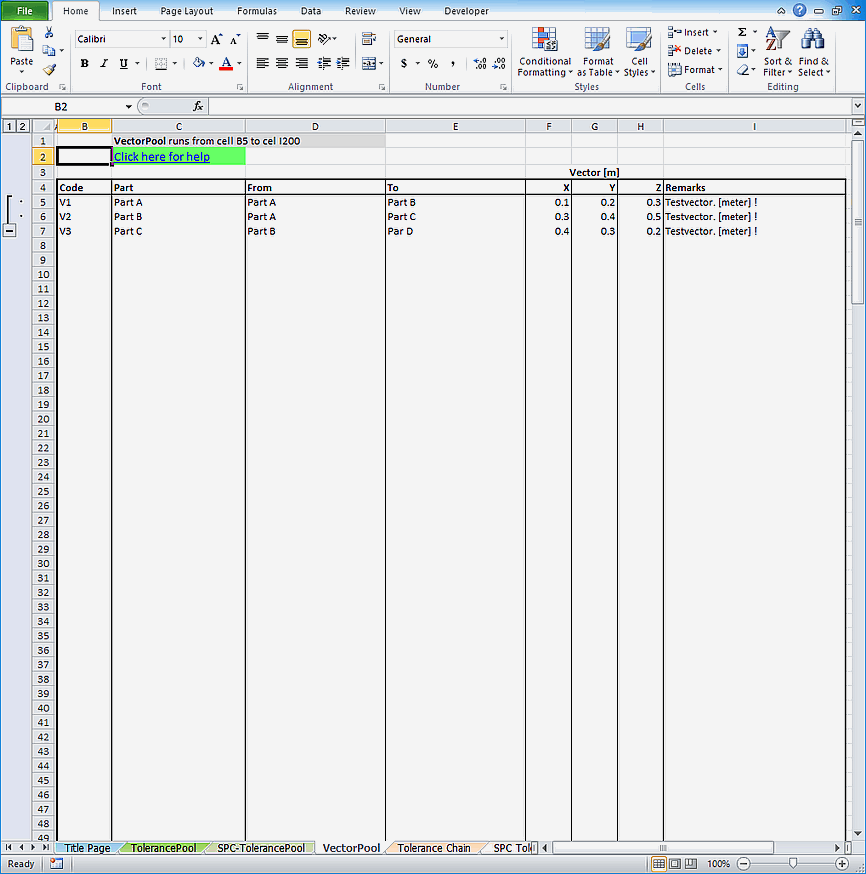Screen dimensions: 866x874
Task: Click Delete cells button
Action: [x=694, y=51]
